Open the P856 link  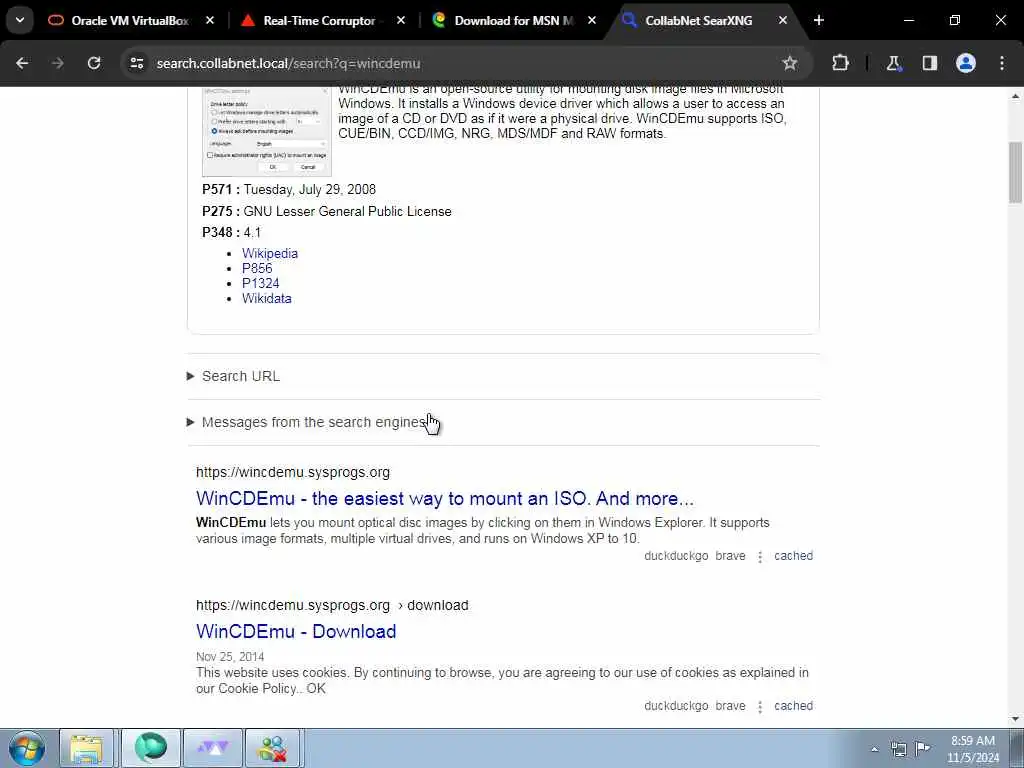257,268
